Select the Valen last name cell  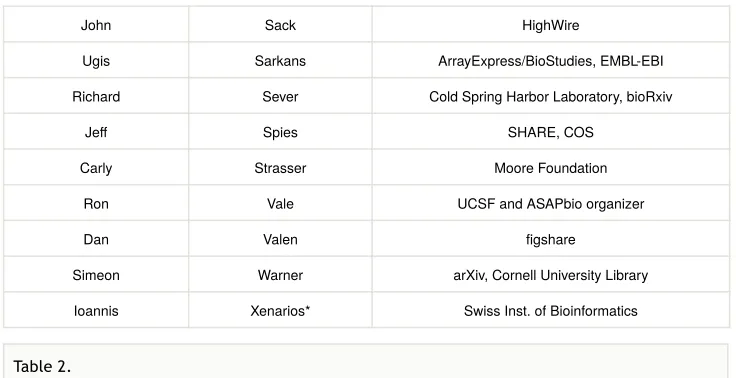click(280, 239)
